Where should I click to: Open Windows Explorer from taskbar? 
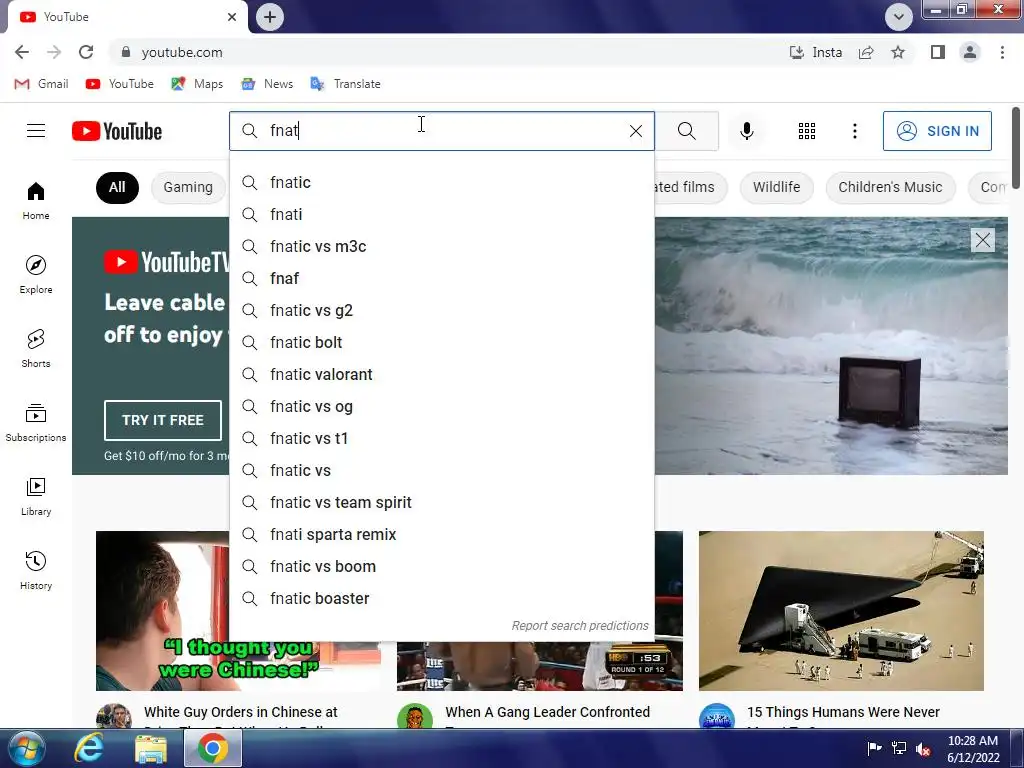[151, 748]
